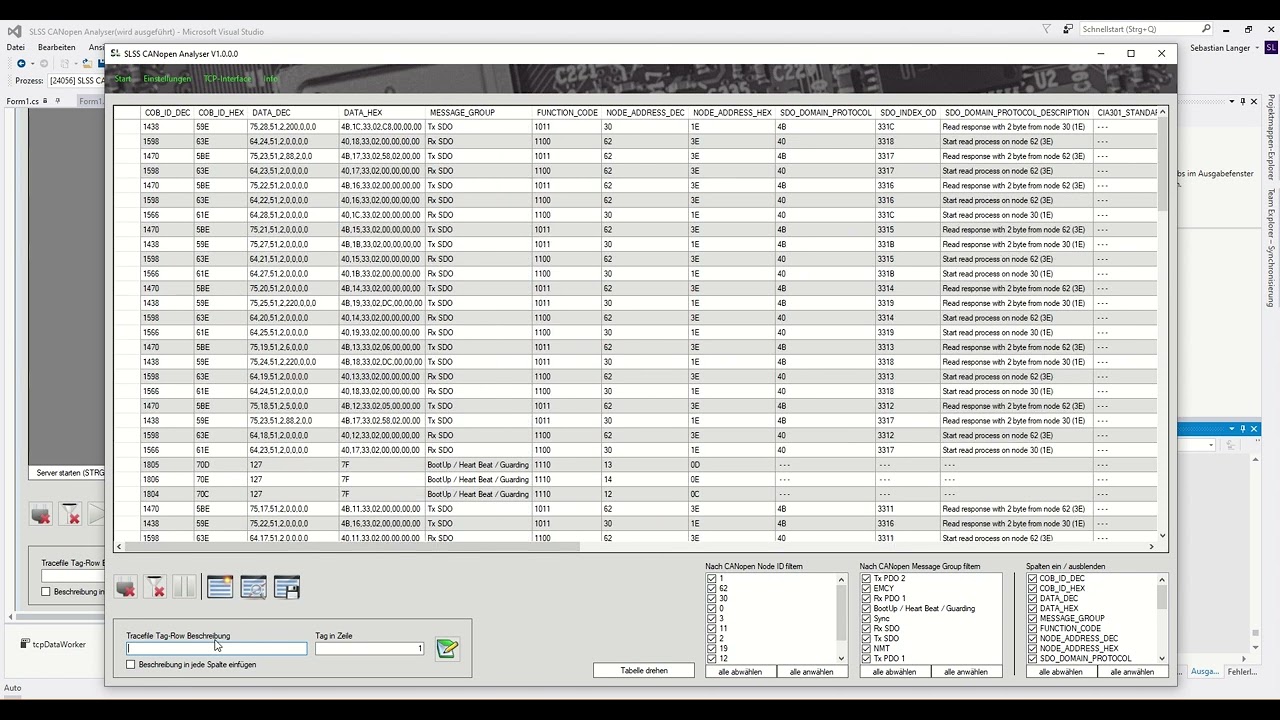The image size is (1280, 720).
Task: Click 'alle anwählen' under Node ID filter
Action: pyautogui.click(x=812, y=672)
